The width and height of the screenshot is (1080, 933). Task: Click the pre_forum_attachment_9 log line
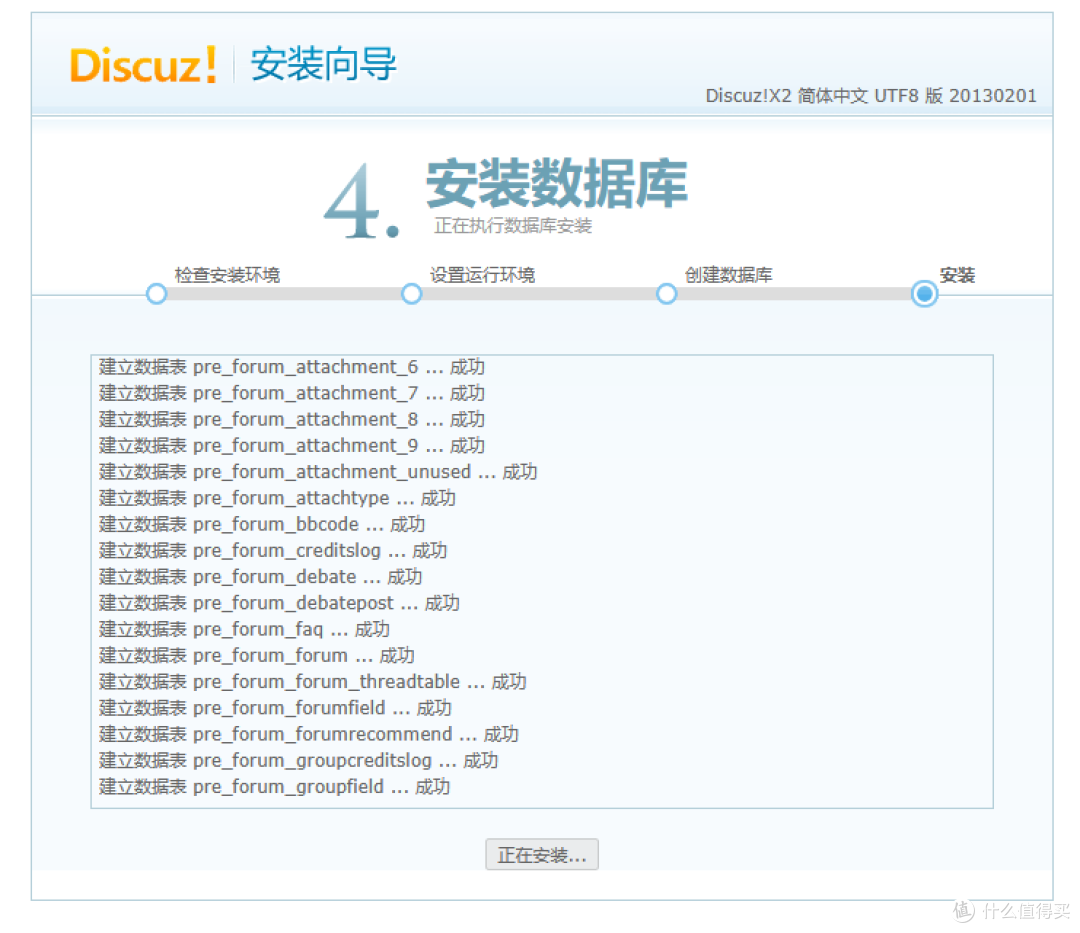pyautogui.click(x=291, y=445)
